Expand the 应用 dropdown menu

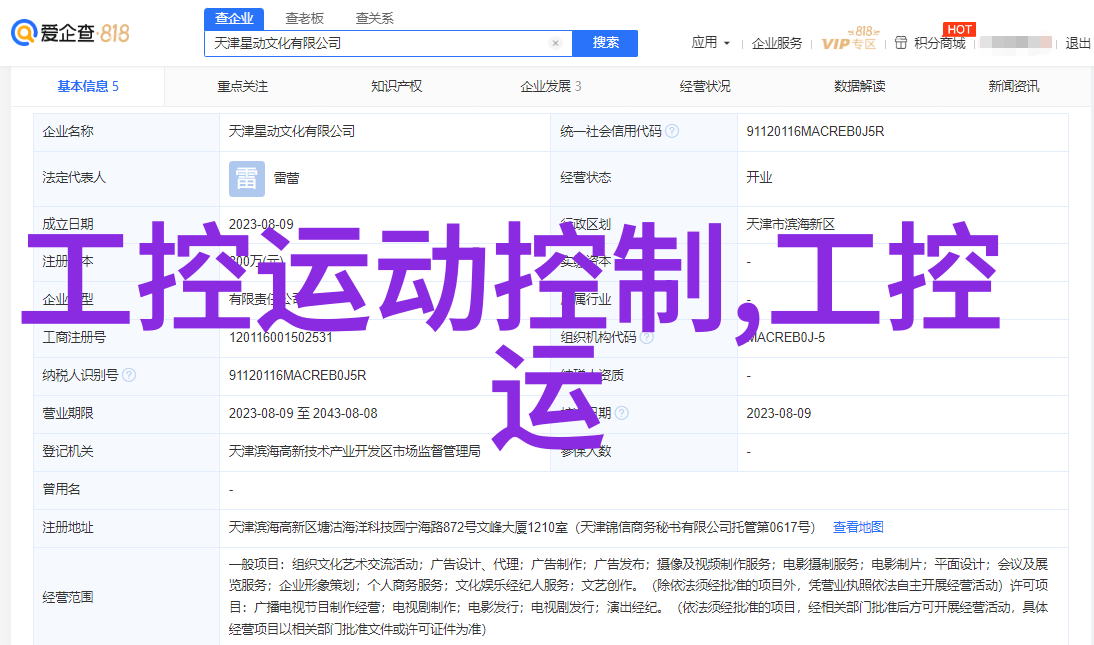point(710,43)
